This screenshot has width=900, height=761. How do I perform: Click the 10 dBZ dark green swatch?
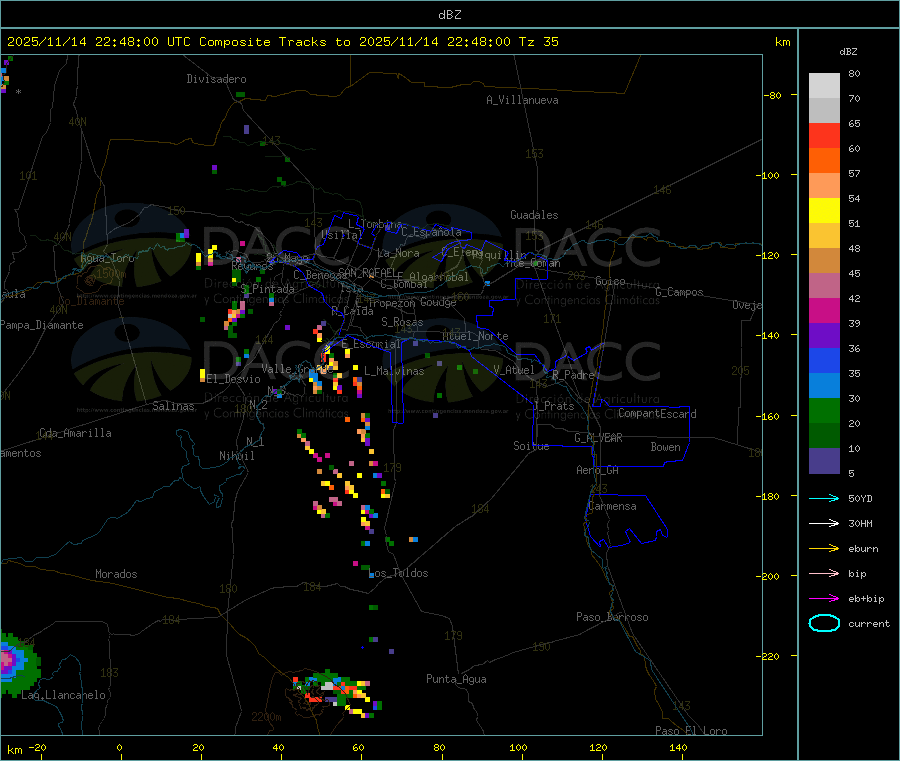(x=824, y=436)
